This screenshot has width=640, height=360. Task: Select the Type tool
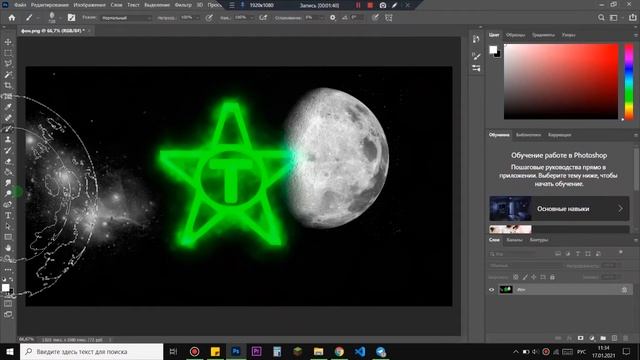(8, 216)
